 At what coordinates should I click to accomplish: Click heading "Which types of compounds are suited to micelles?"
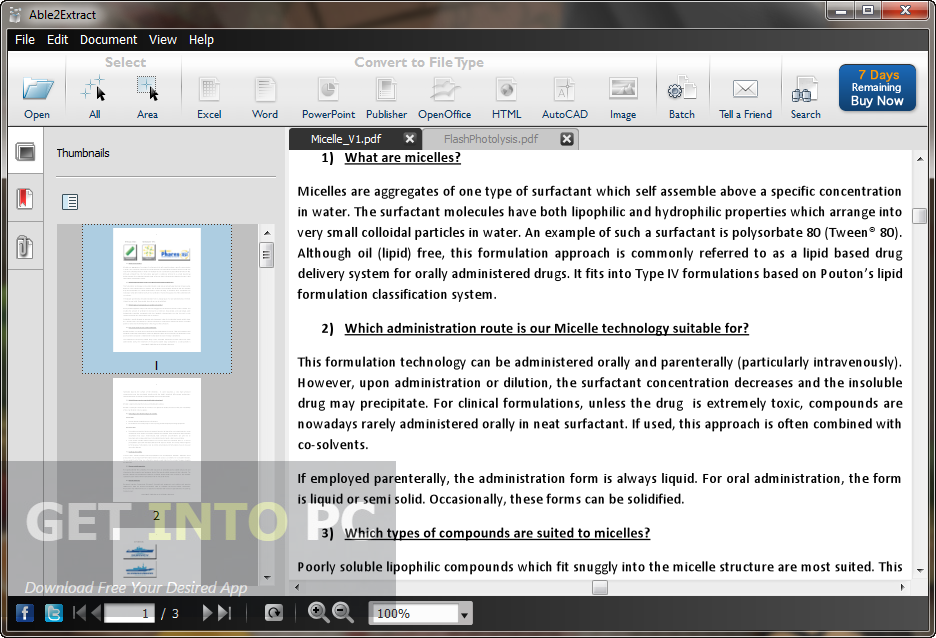[497, 533]
